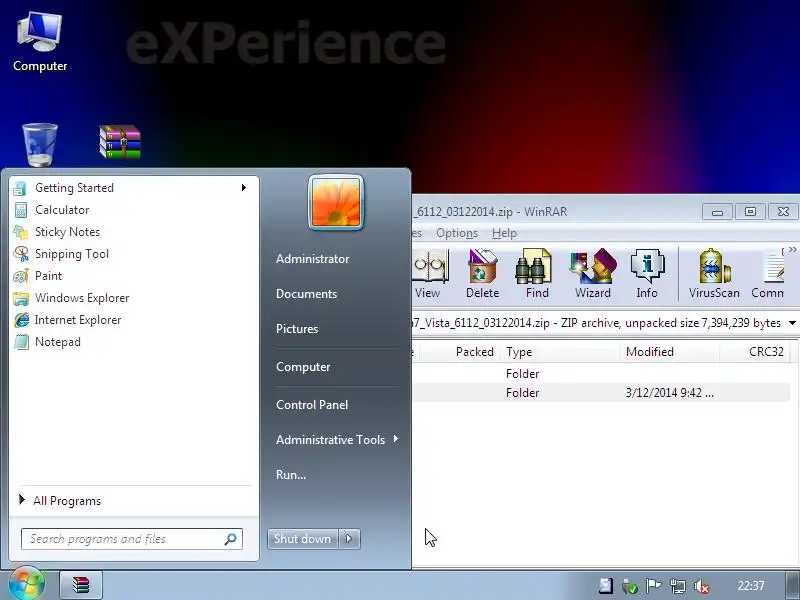Click the user account flower picture
This screenshot has width=800, height=600.
point(336,203)
